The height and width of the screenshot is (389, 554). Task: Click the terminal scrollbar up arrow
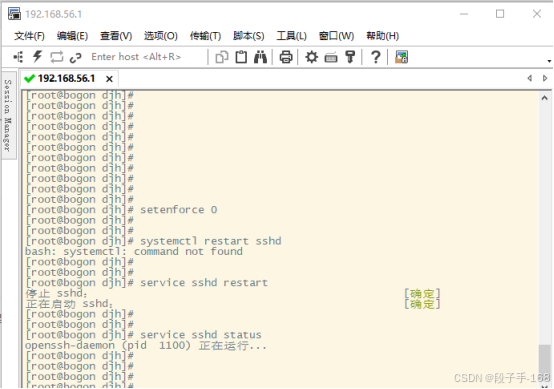[544, 98]
